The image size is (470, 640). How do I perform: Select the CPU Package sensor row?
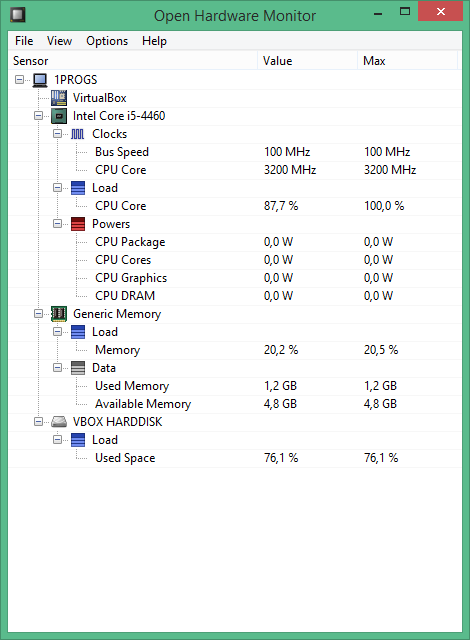235,242
